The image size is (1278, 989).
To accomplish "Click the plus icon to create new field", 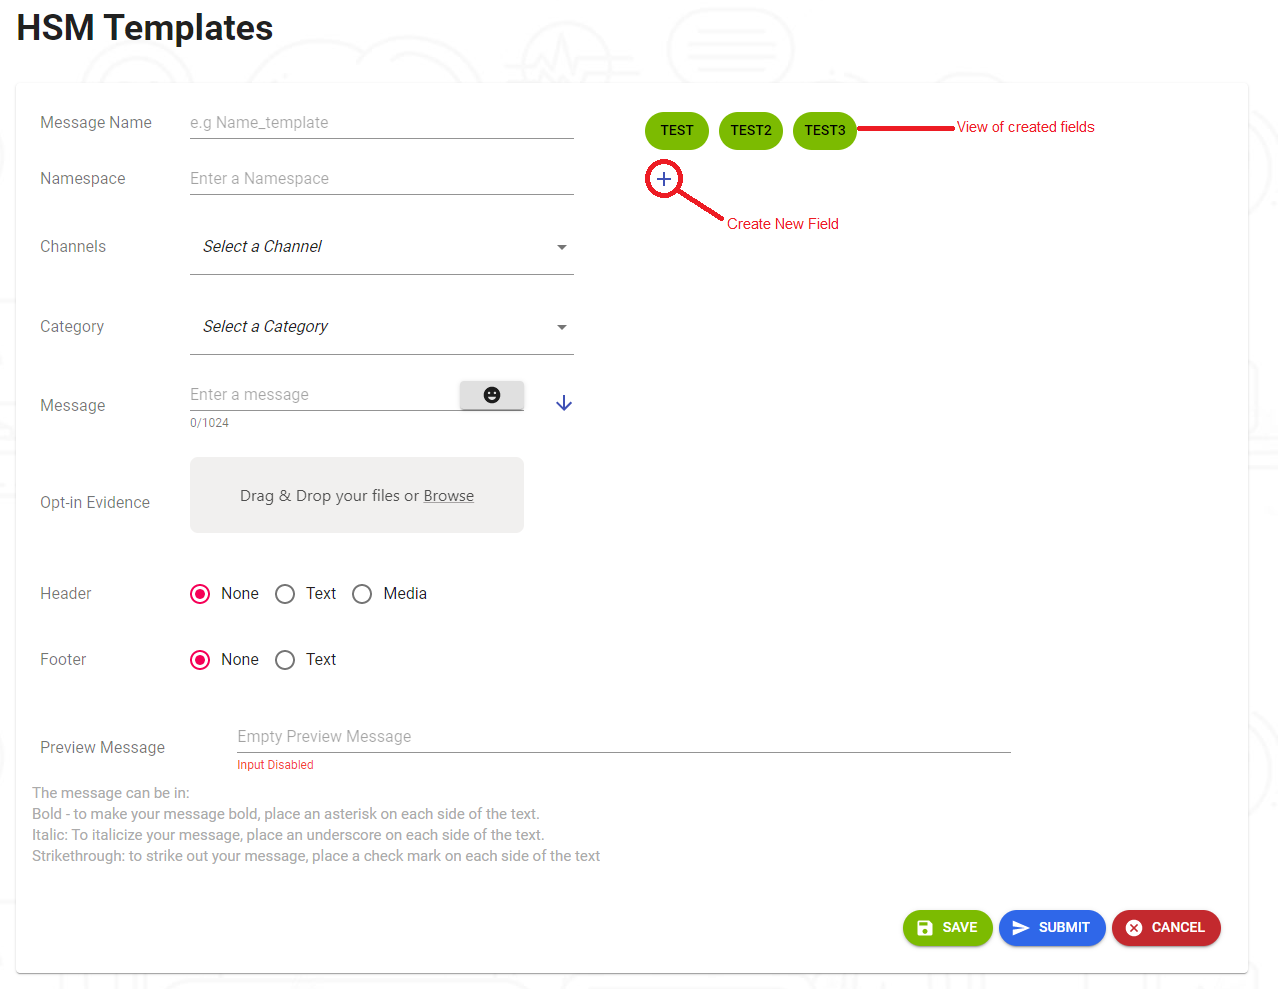I will coord(664,179).
